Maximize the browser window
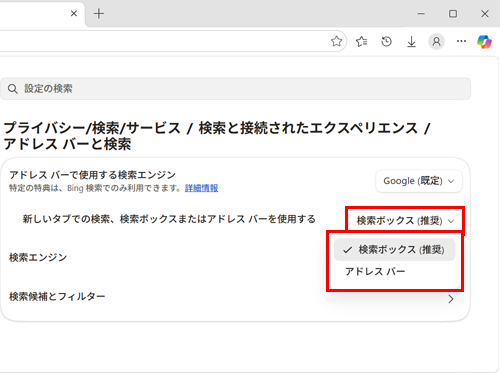 pyautogui.click(x=453, y=14)
